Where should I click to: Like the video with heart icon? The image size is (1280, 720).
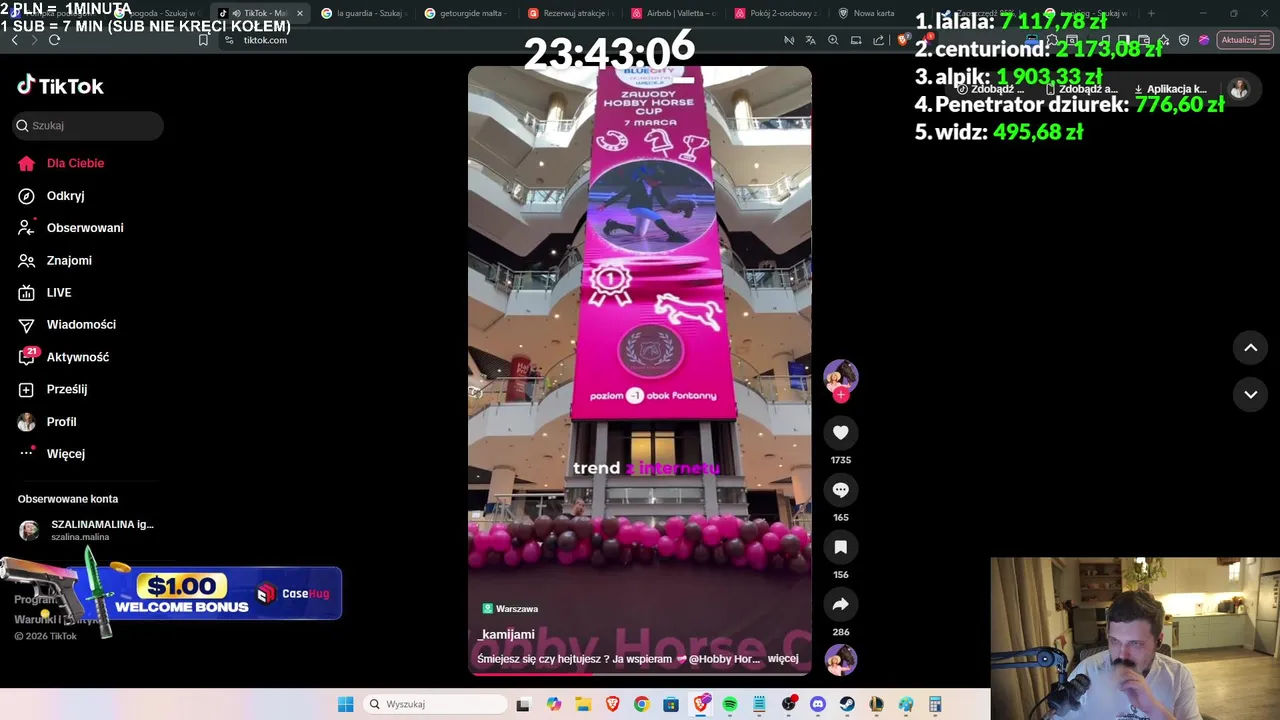(x=840, y=432)
